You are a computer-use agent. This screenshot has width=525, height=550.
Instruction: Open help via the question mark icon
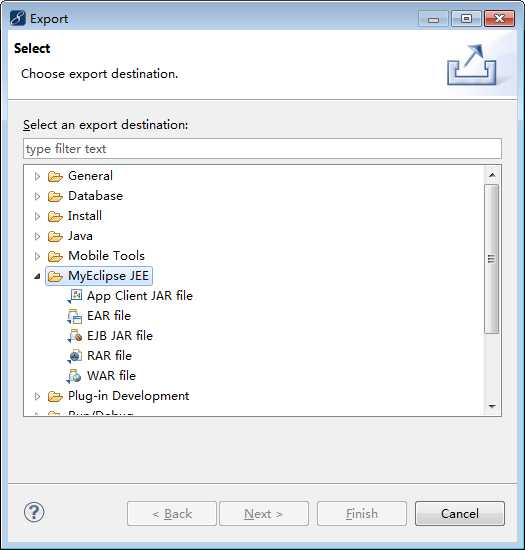(x=34, y=512)
